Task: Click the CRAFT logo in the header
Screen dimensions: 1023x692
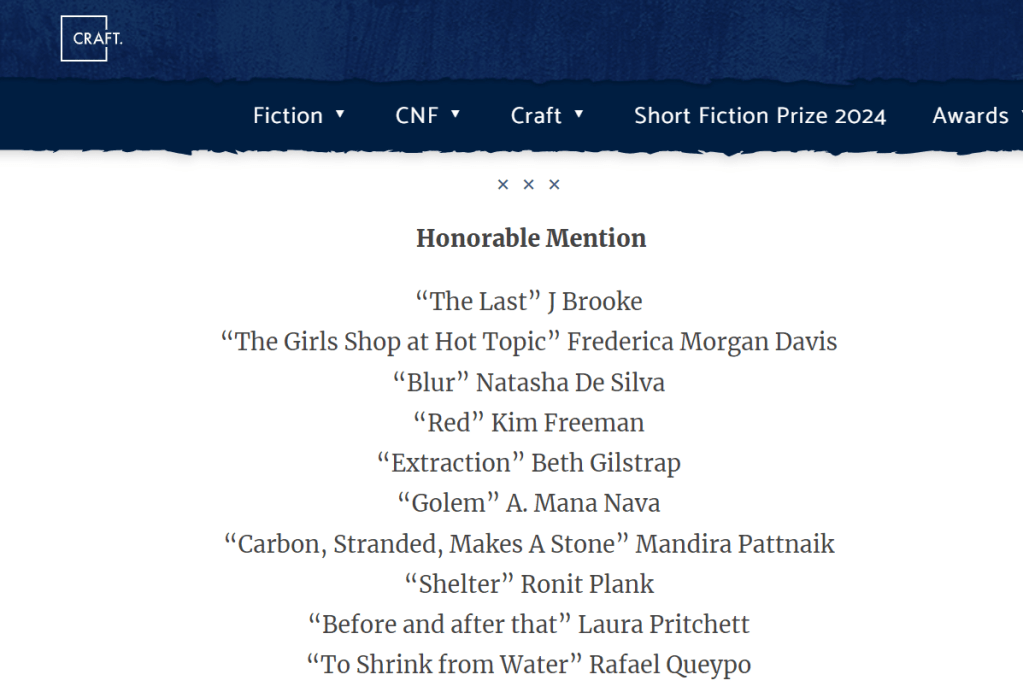Action: click(84, 39)
